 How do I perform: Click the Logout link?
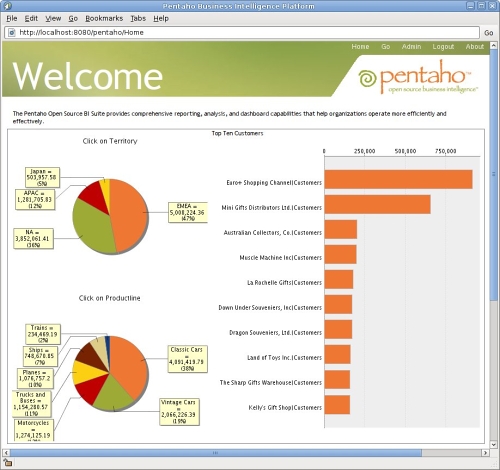[x=443, y=47]
